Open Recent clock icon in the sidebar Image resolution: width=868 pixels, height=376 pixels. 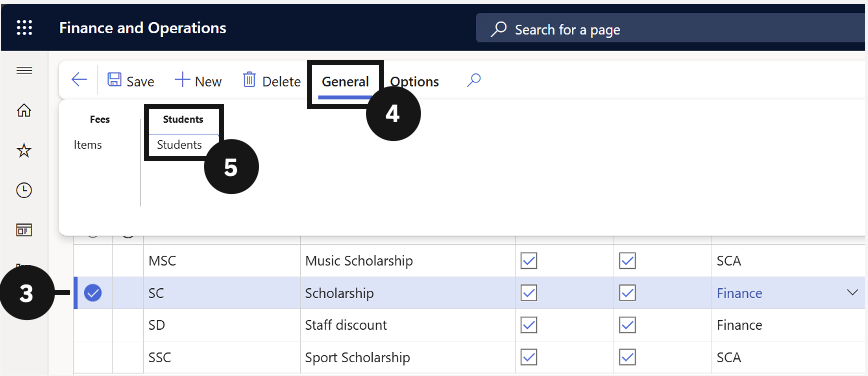pyautogui.click(x=24, y=190)
